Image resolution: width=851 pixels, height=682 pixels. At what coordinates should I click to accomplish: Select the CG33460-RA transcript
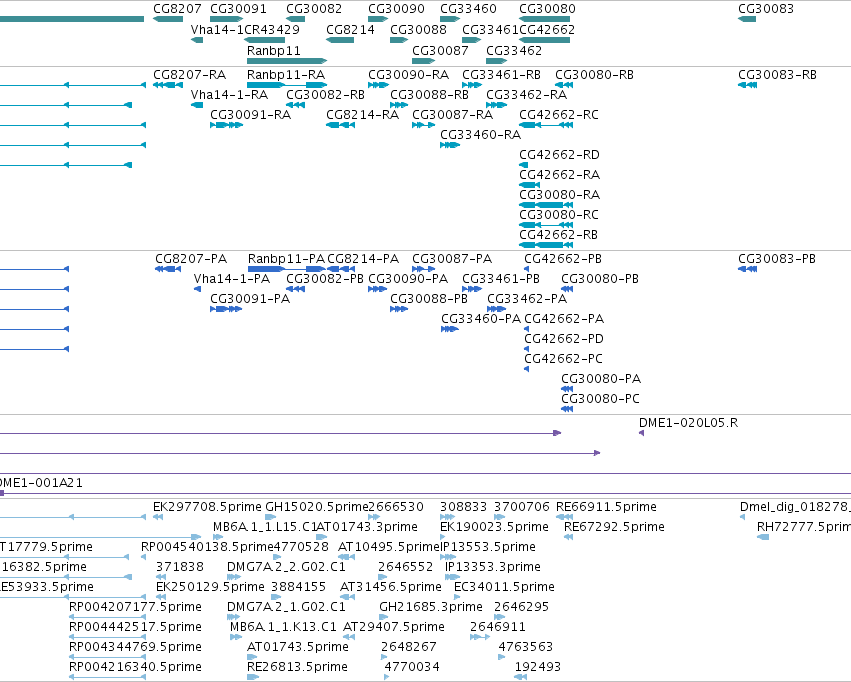pyautogui.click(x=450, y=145)
